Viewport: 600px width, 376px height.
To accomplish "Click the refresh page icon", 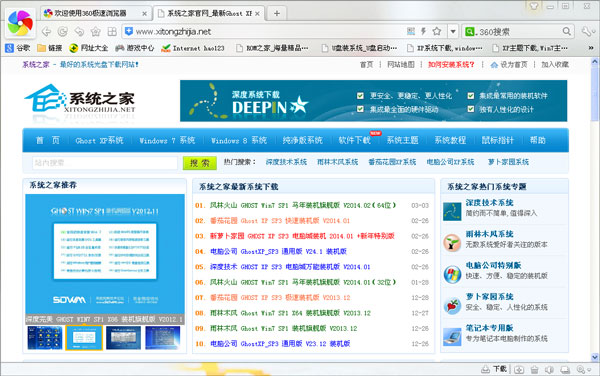I will [63, 32].
